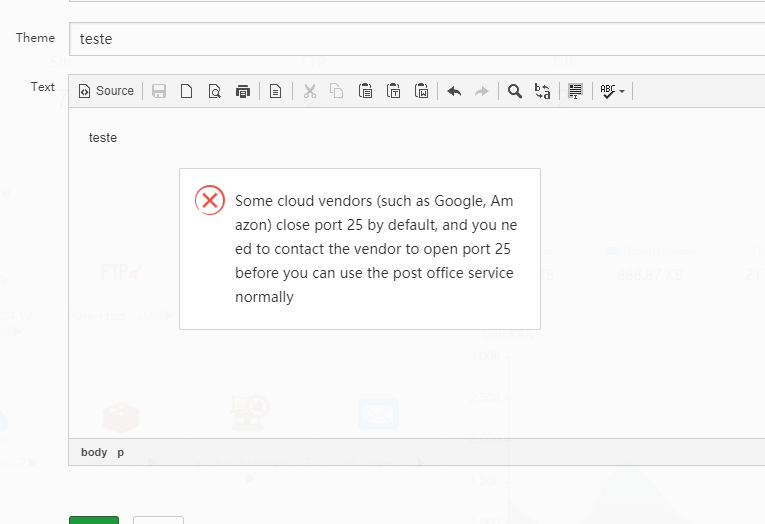Click the Replace icon

tap(543, 91)
